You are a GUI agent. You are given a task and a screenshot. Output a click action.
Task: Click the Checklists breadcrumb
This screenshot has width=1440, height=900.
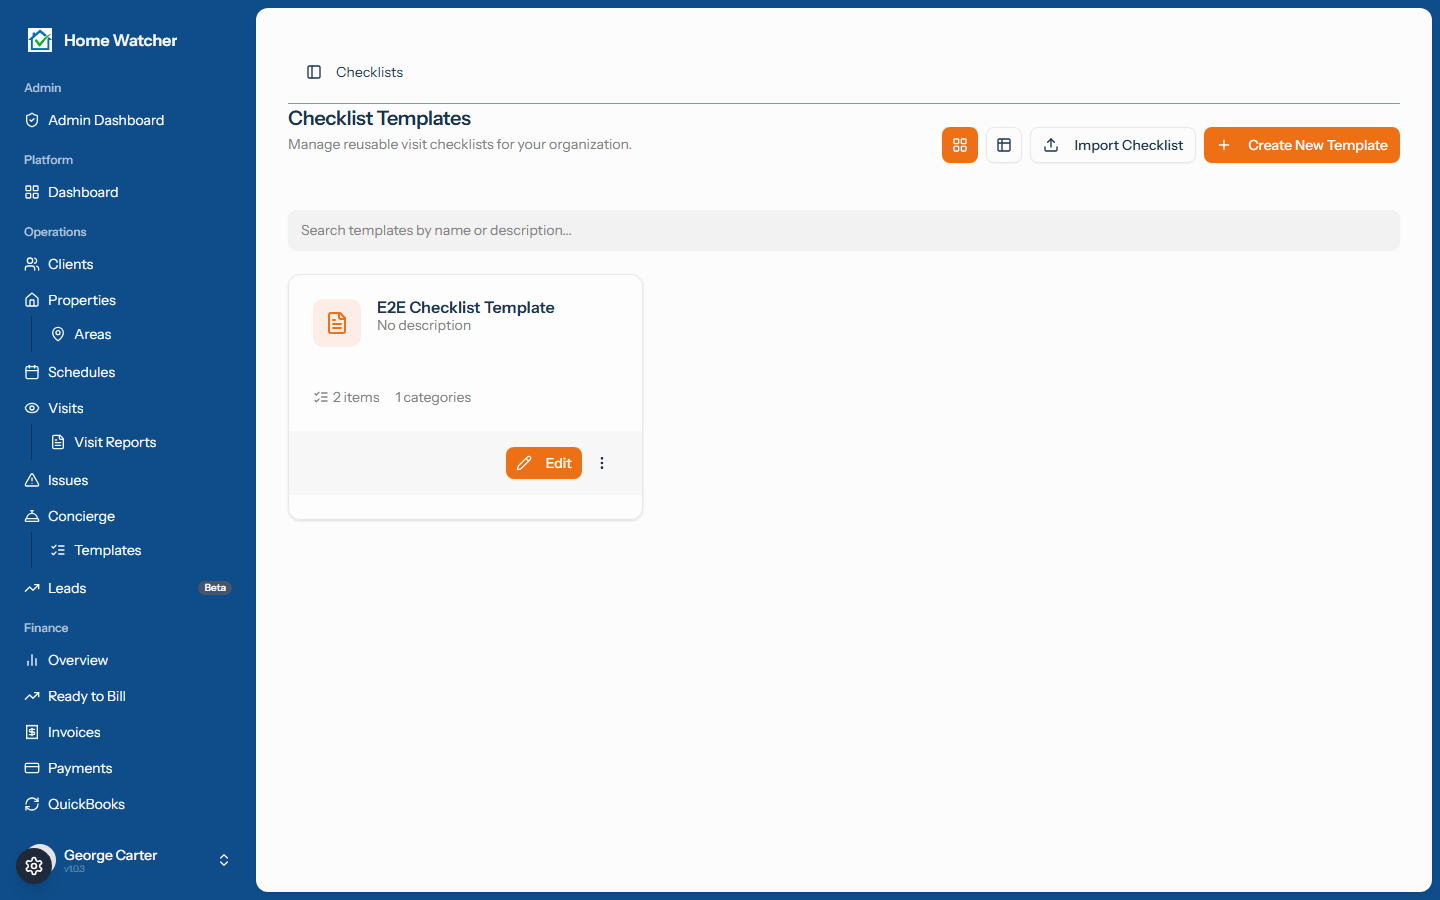coord(369,72)
